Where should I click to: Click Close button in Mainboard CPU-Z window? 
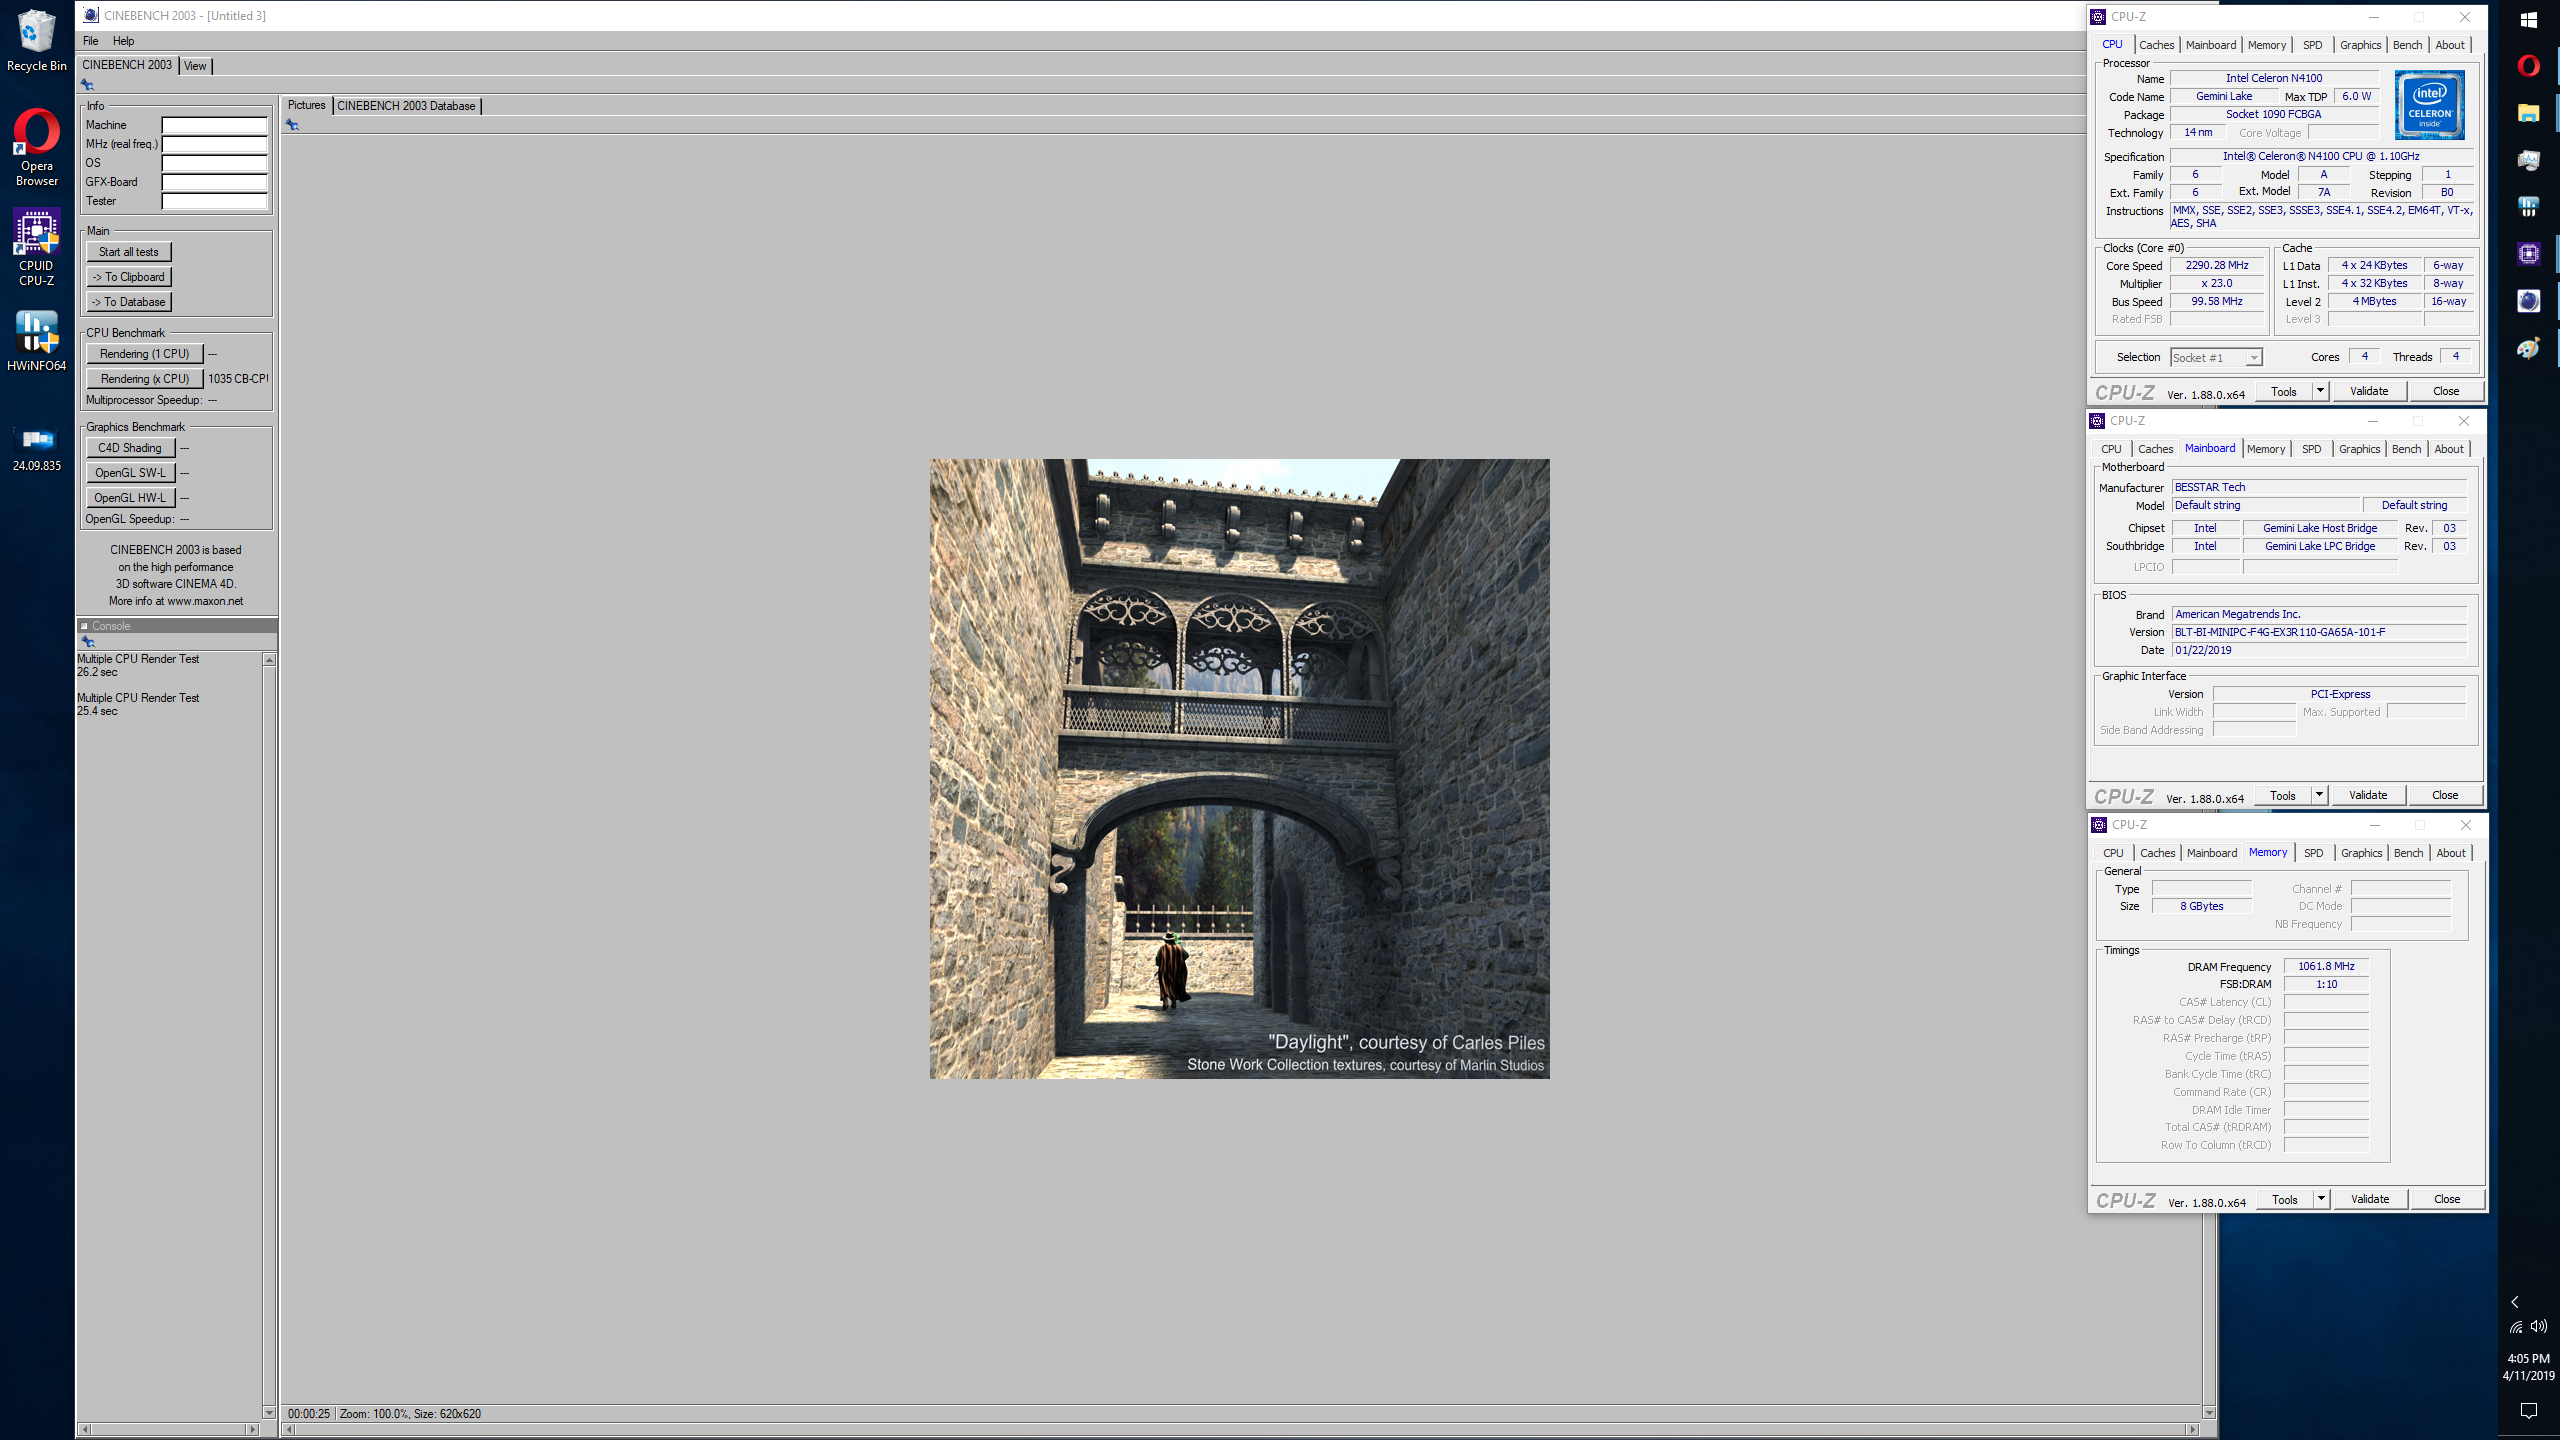coord(2445,795)
